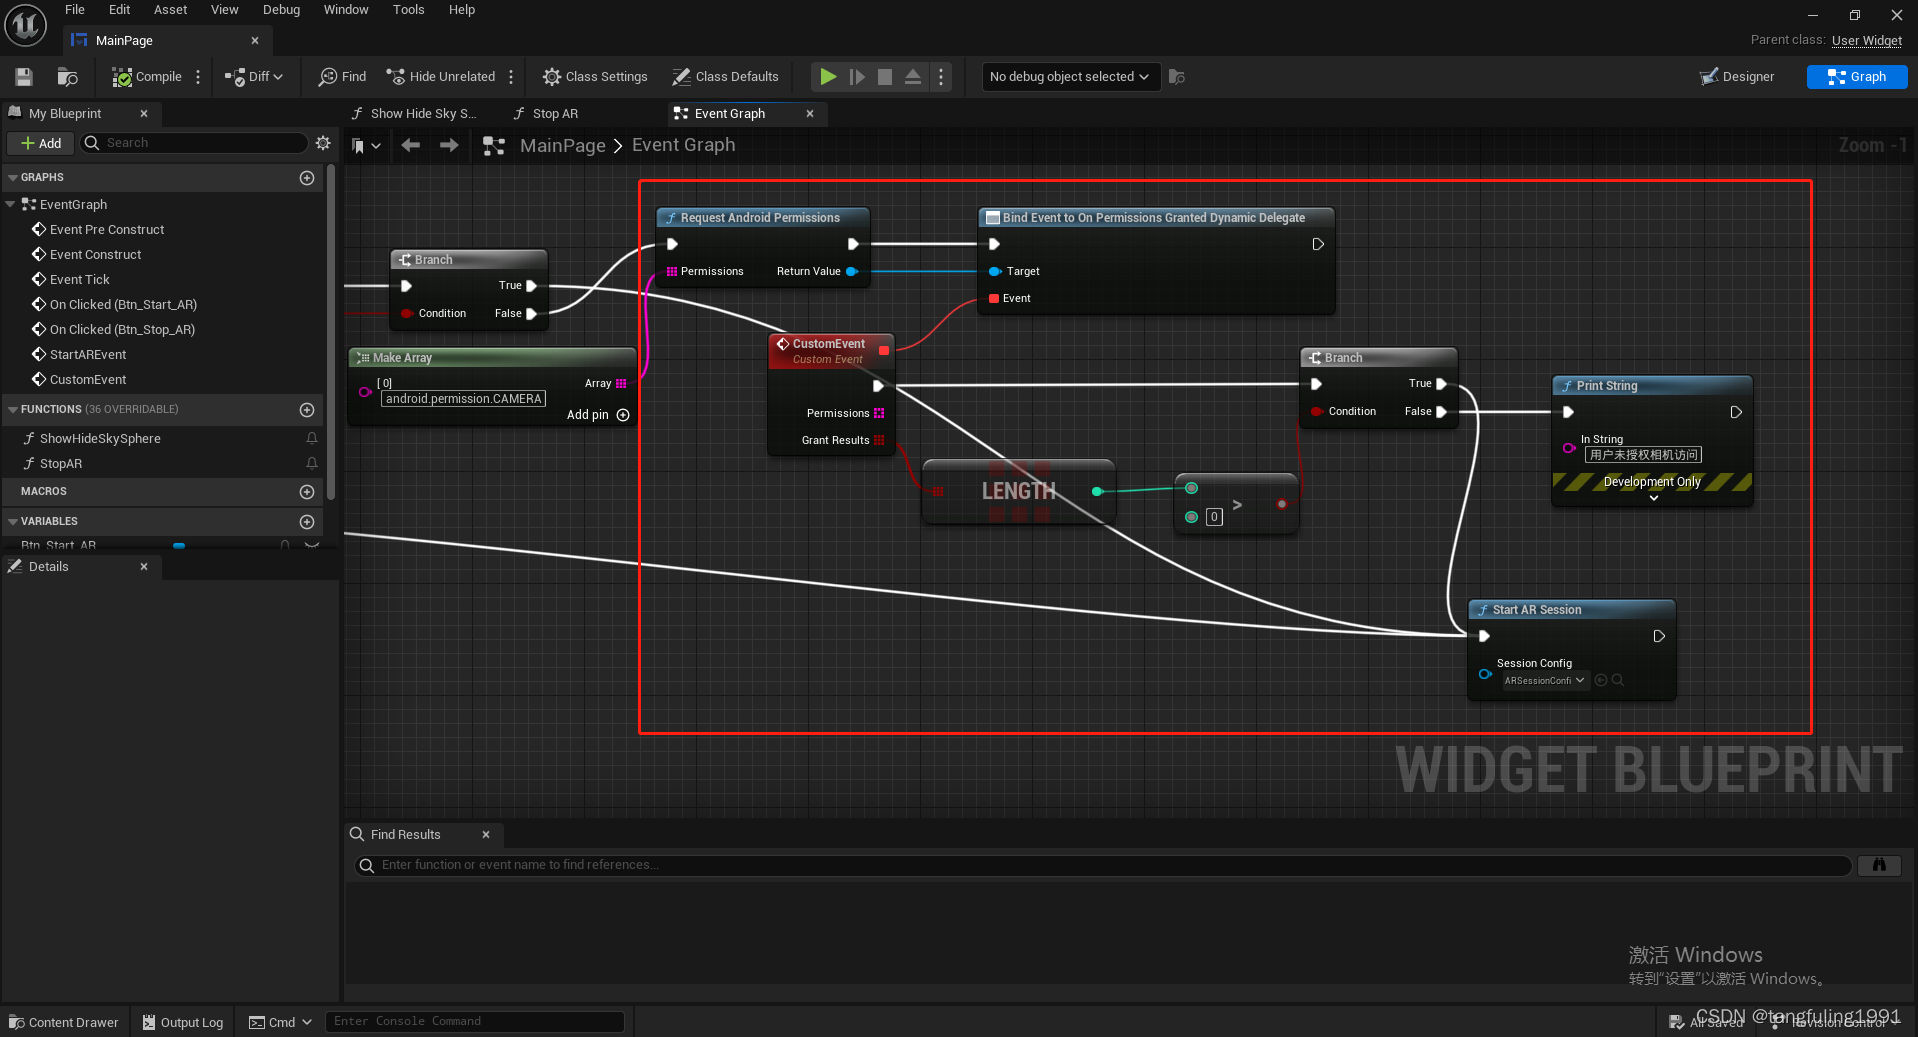Click Add pin on Make Array node
The width and height of the screenshot is (1918, 1037).
598,415
